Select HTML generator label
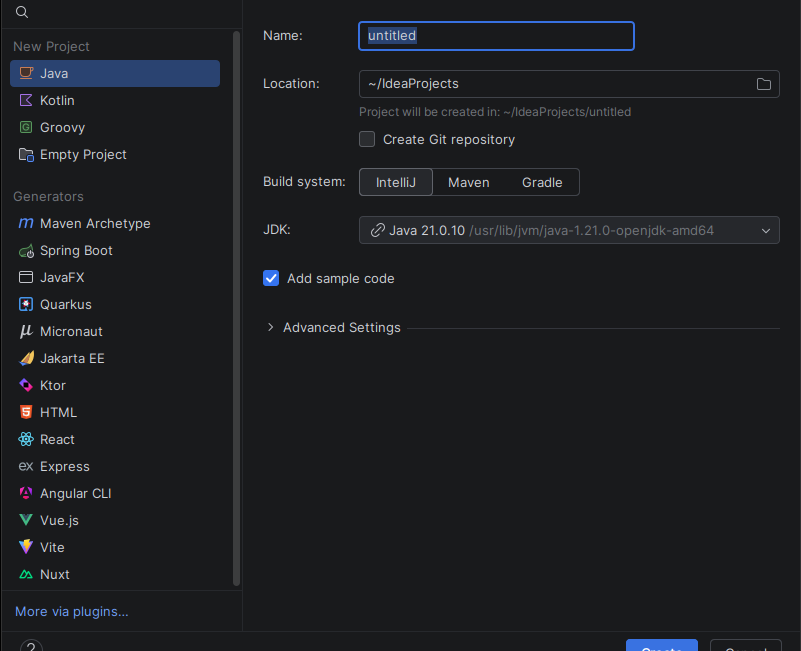 pyautogui.click(x=58, y=412)
